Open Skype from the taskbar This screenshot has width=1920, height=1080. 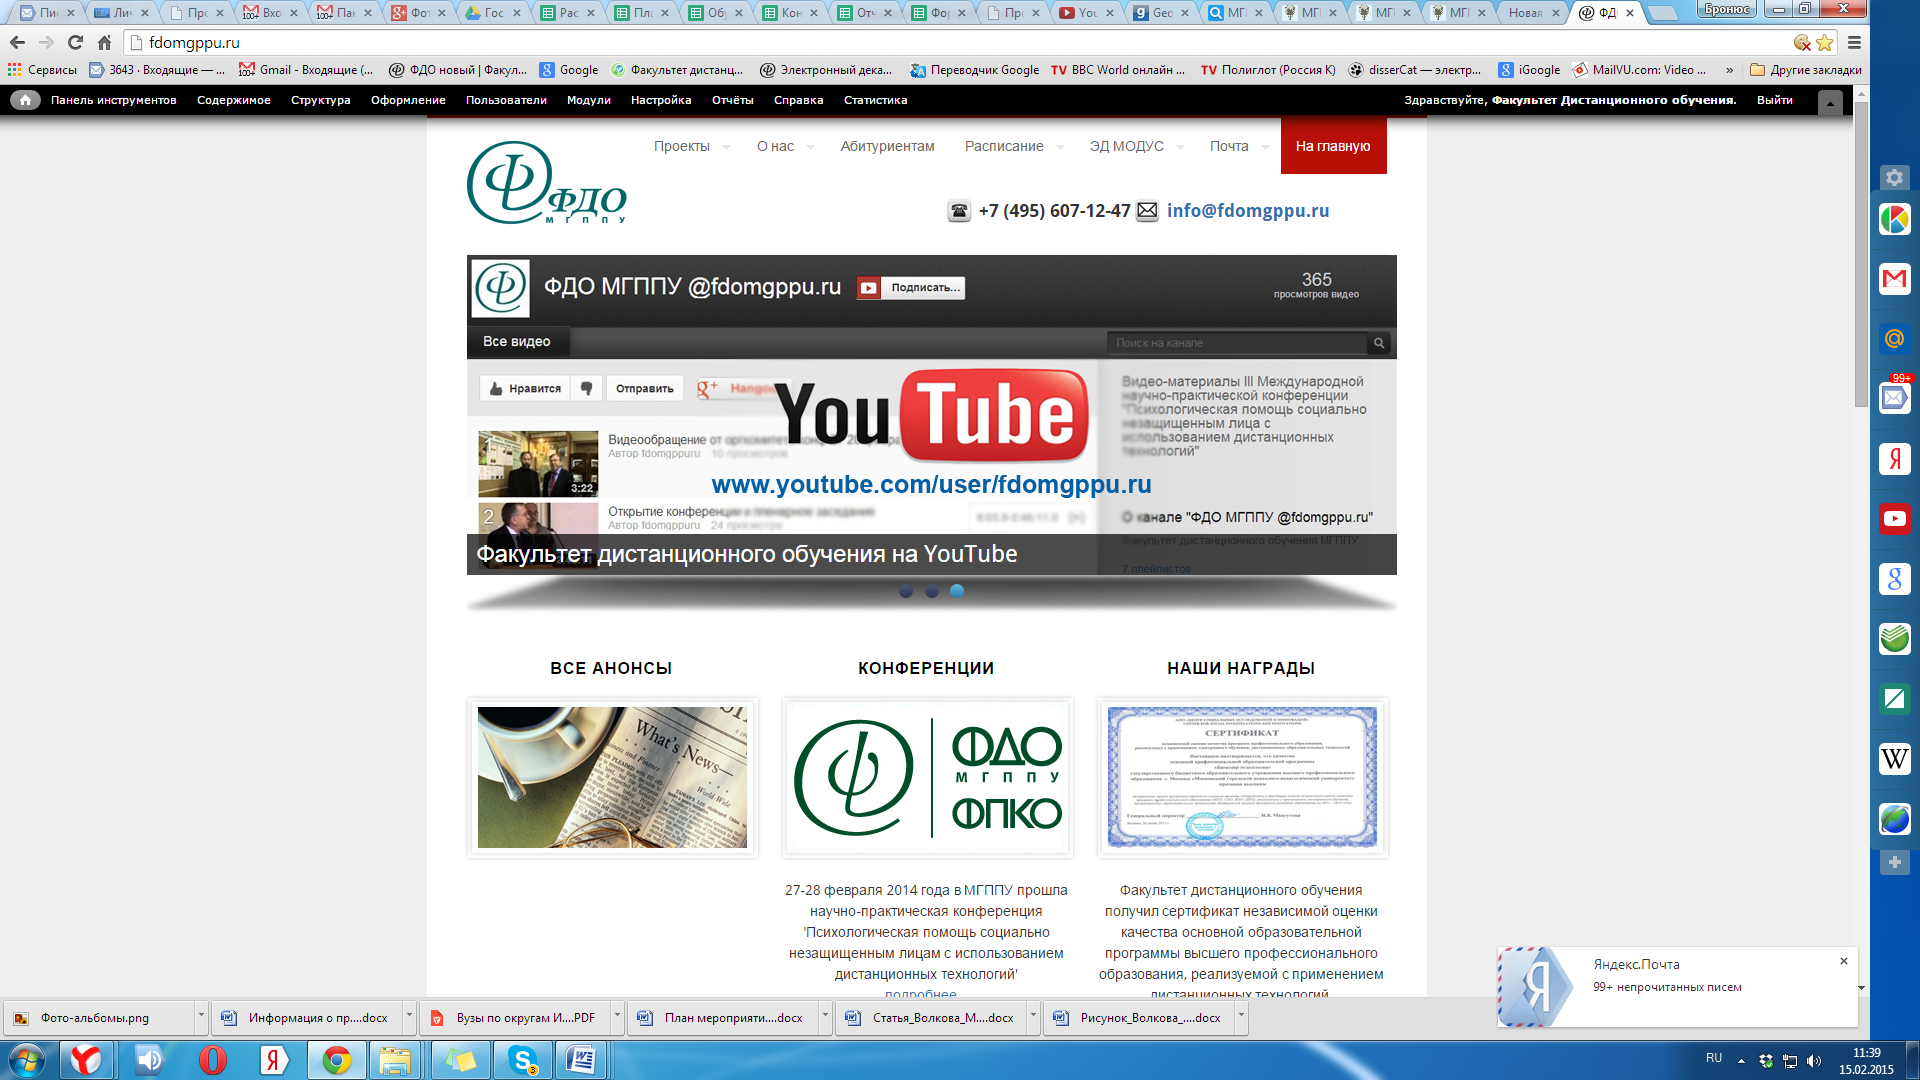[522, 1060]
